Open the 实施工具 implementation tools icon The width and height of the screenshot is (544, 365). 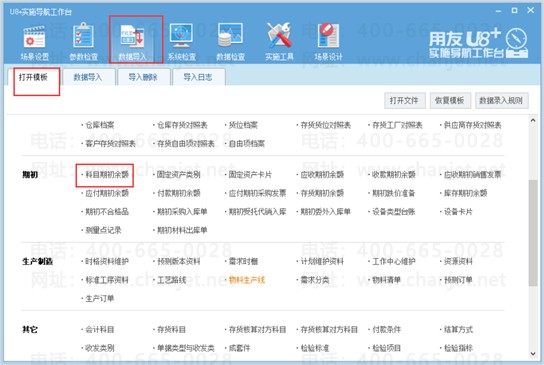[279, 41]
